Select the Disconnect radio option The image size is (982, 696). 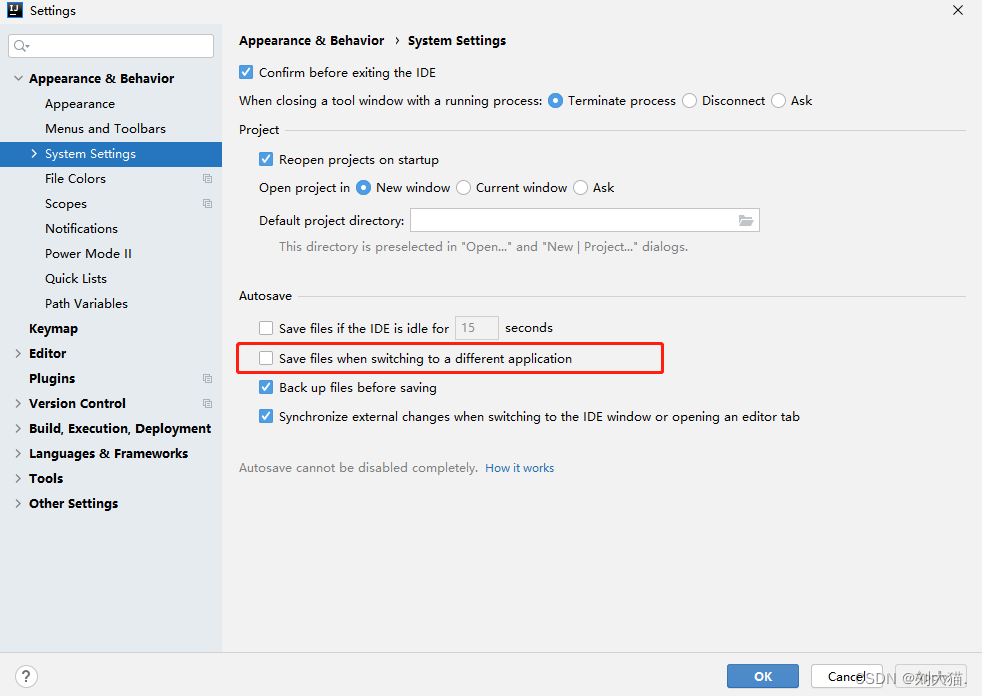tap(690, 101)
